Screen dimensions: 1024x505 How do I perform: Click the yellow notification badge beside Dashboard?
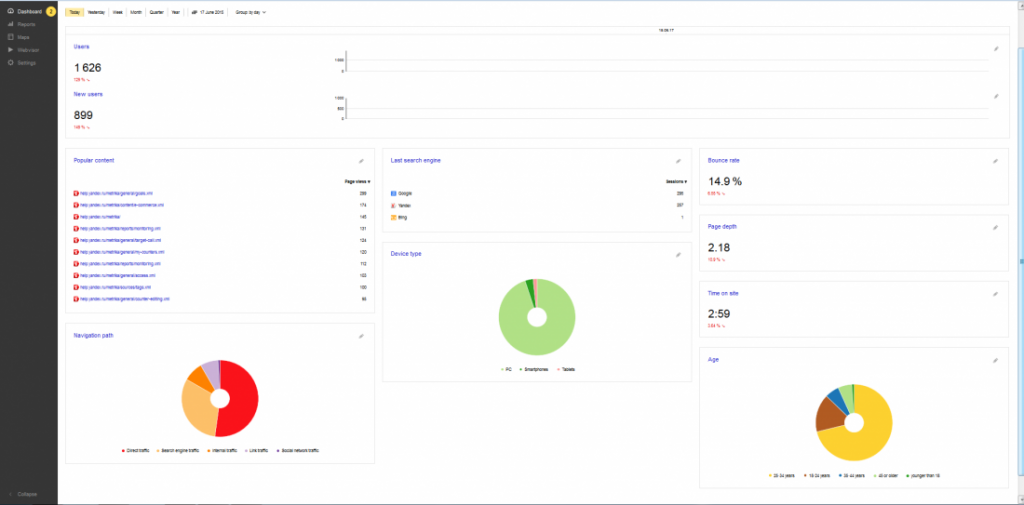point(51,11)
